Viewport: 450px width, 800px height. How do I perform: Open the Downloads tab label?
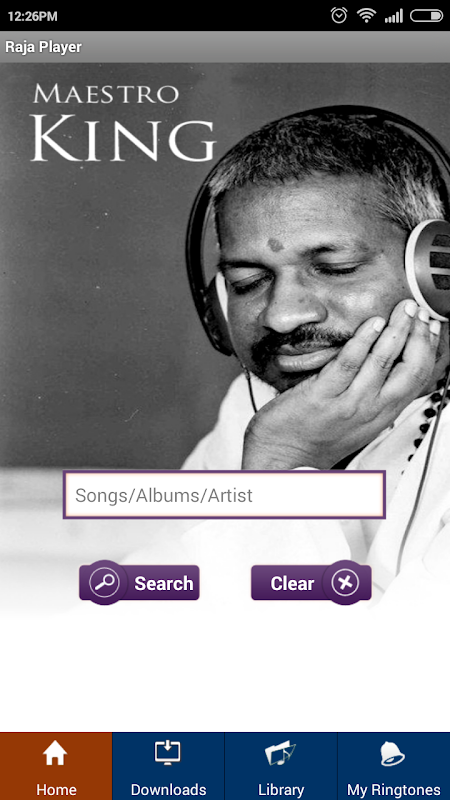click(168, 789)
